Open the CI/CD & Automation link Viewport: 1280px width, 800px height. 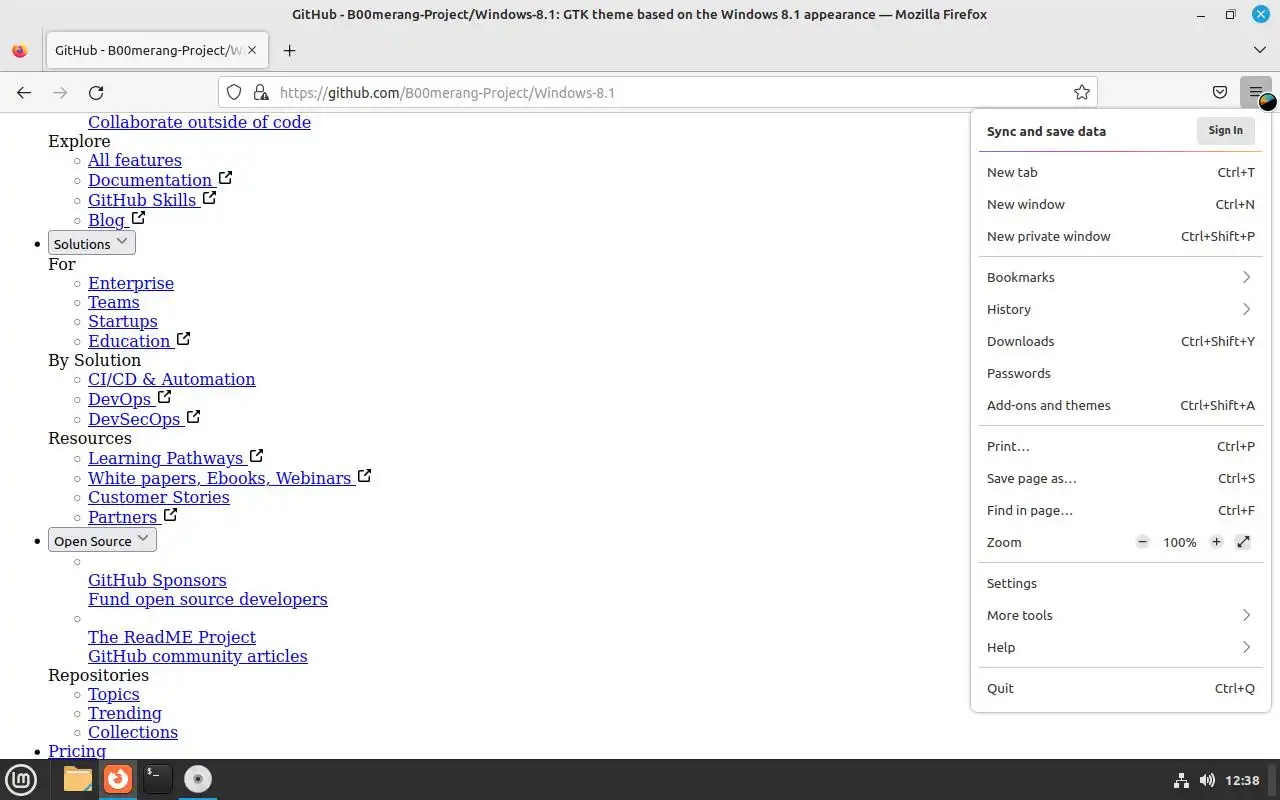172,379
